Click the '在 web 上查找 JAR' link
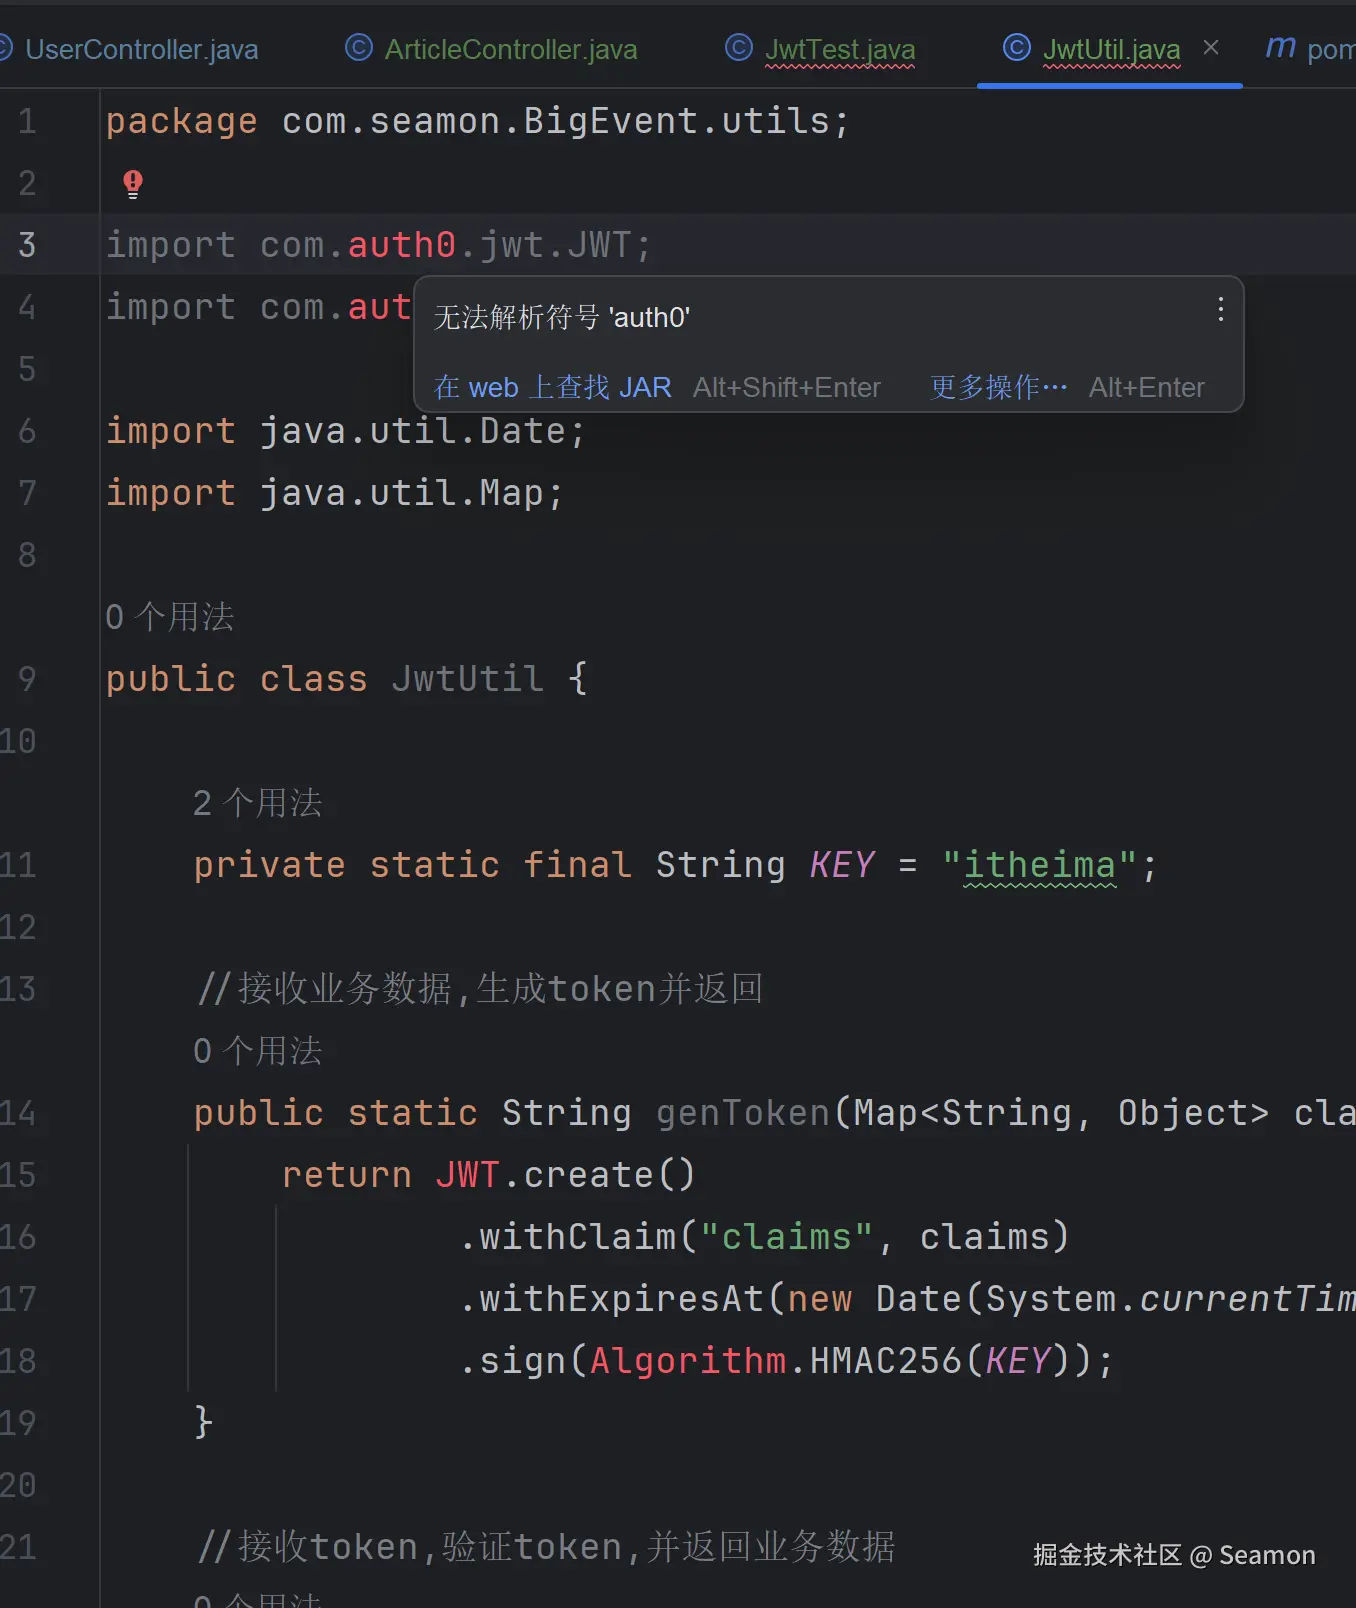 pyautogui.click(x=553, y=387)
